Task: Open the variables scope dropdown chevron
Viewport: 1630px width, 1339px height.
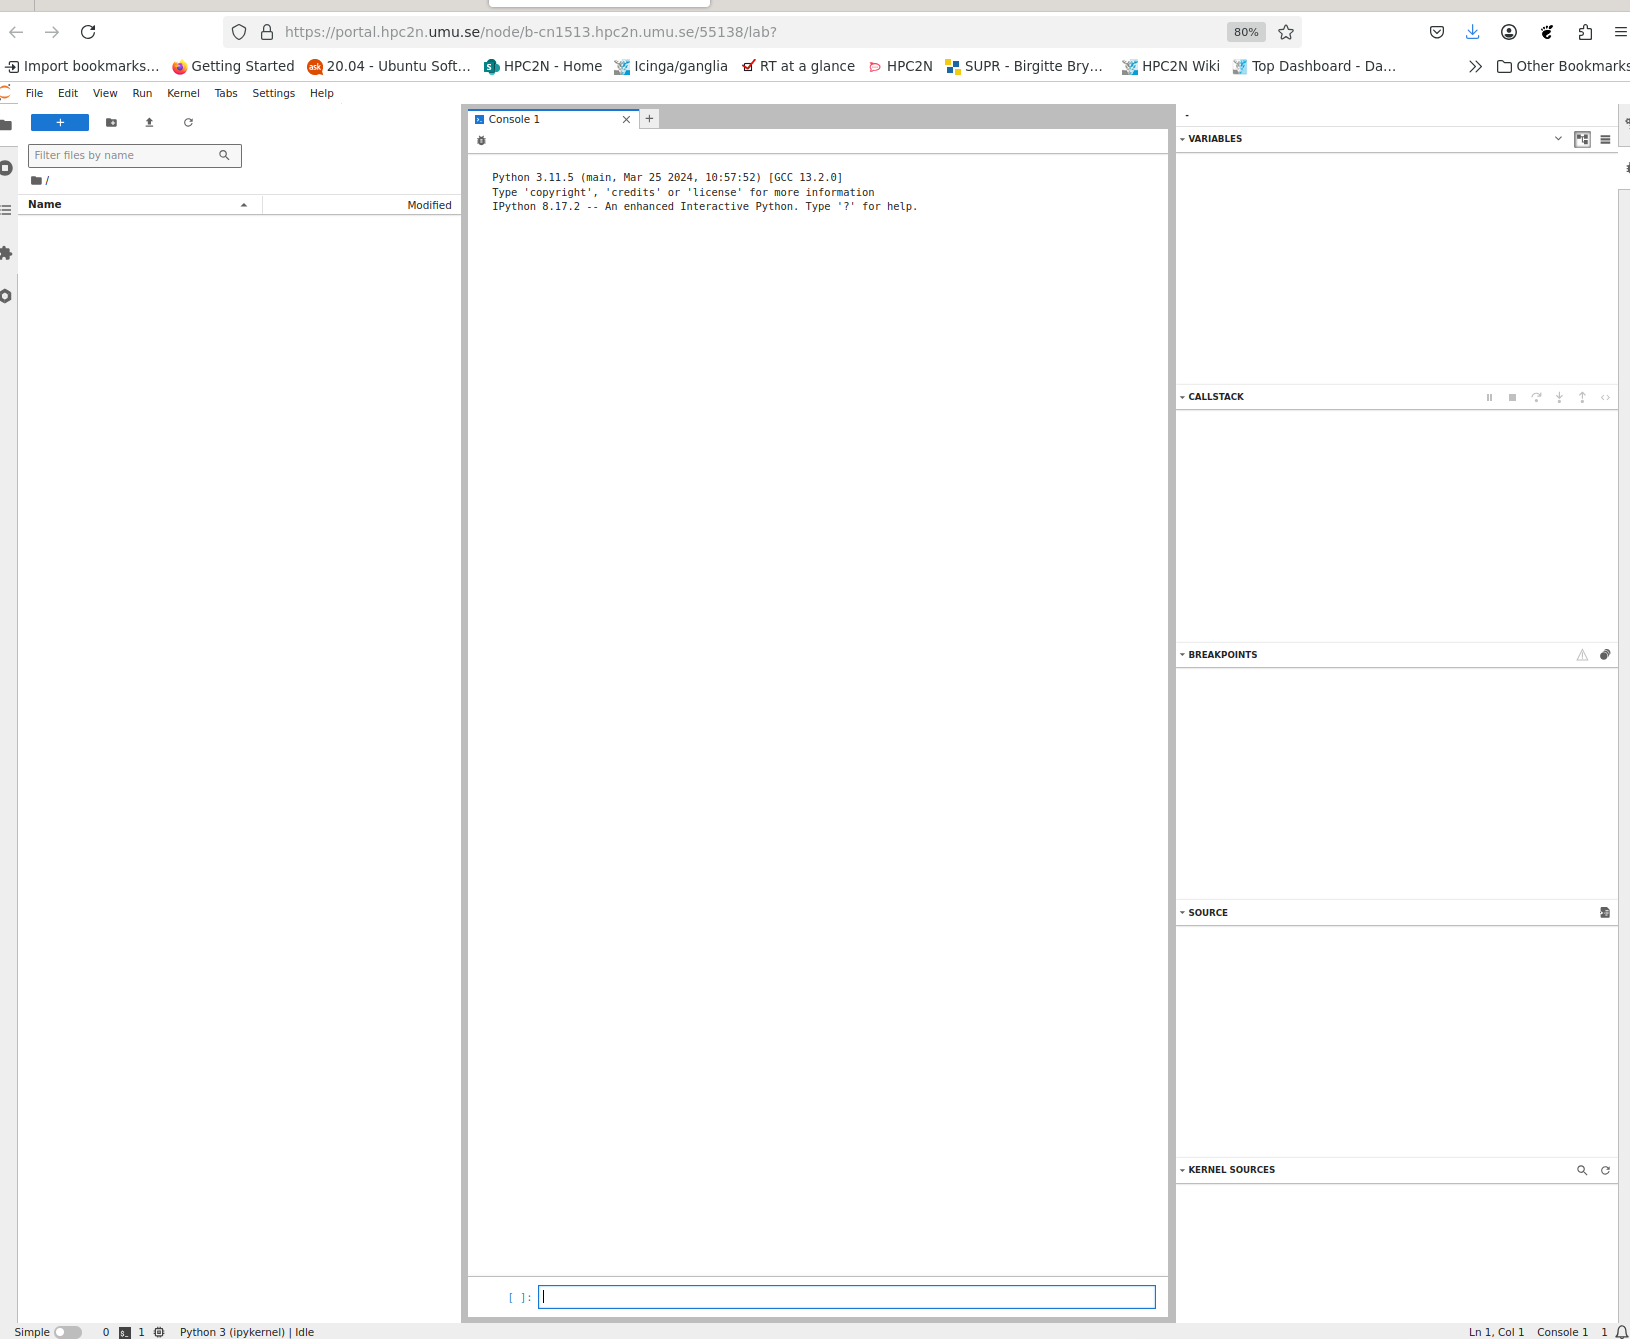Action: pyautogui.click(x=1557, y=139)
